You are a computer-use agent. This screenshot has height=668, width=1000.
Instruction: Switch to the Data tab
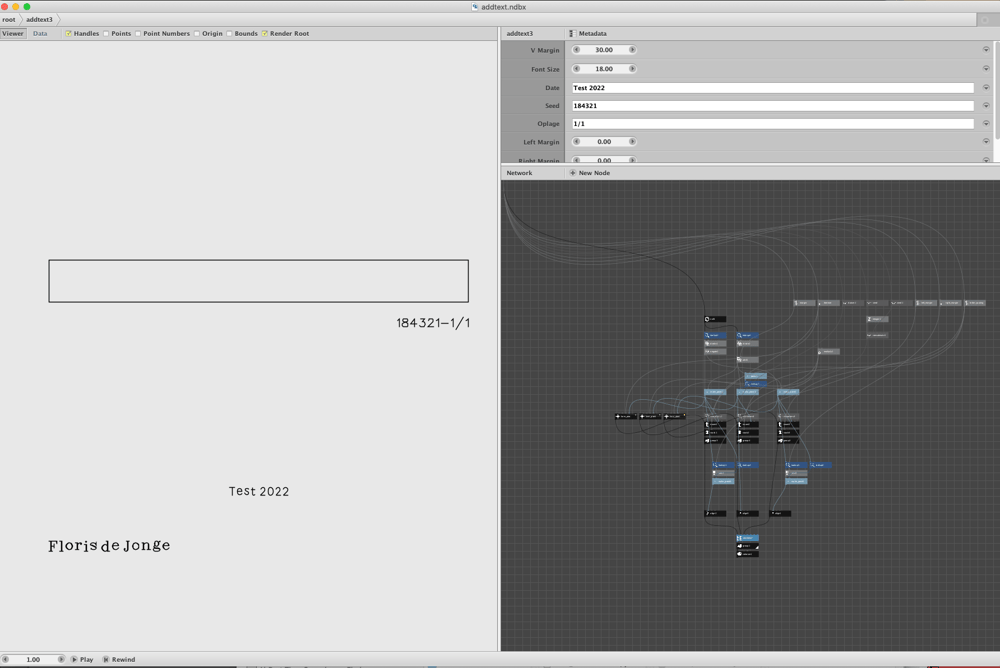click(x=40, y=33)
